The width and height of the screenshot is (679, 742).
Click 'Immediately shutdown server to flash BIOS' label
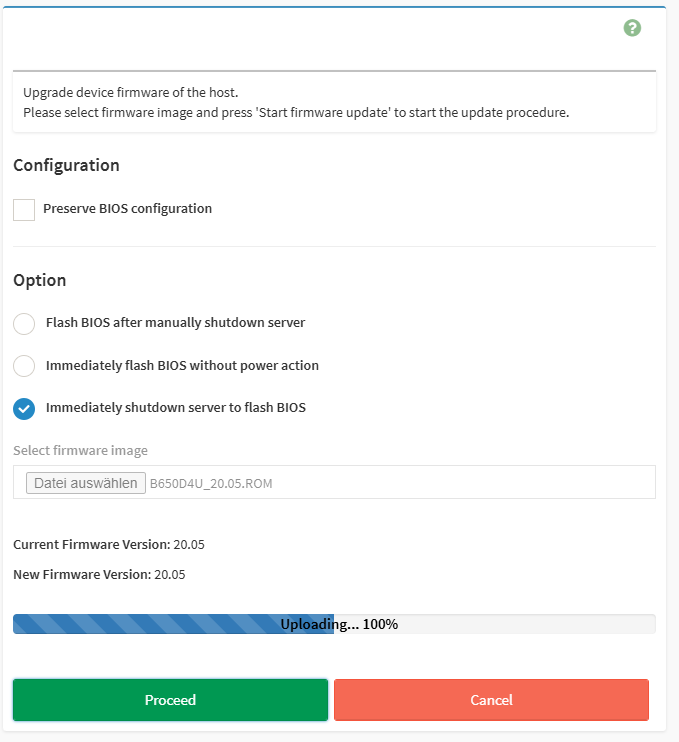[x=175, y=408]
